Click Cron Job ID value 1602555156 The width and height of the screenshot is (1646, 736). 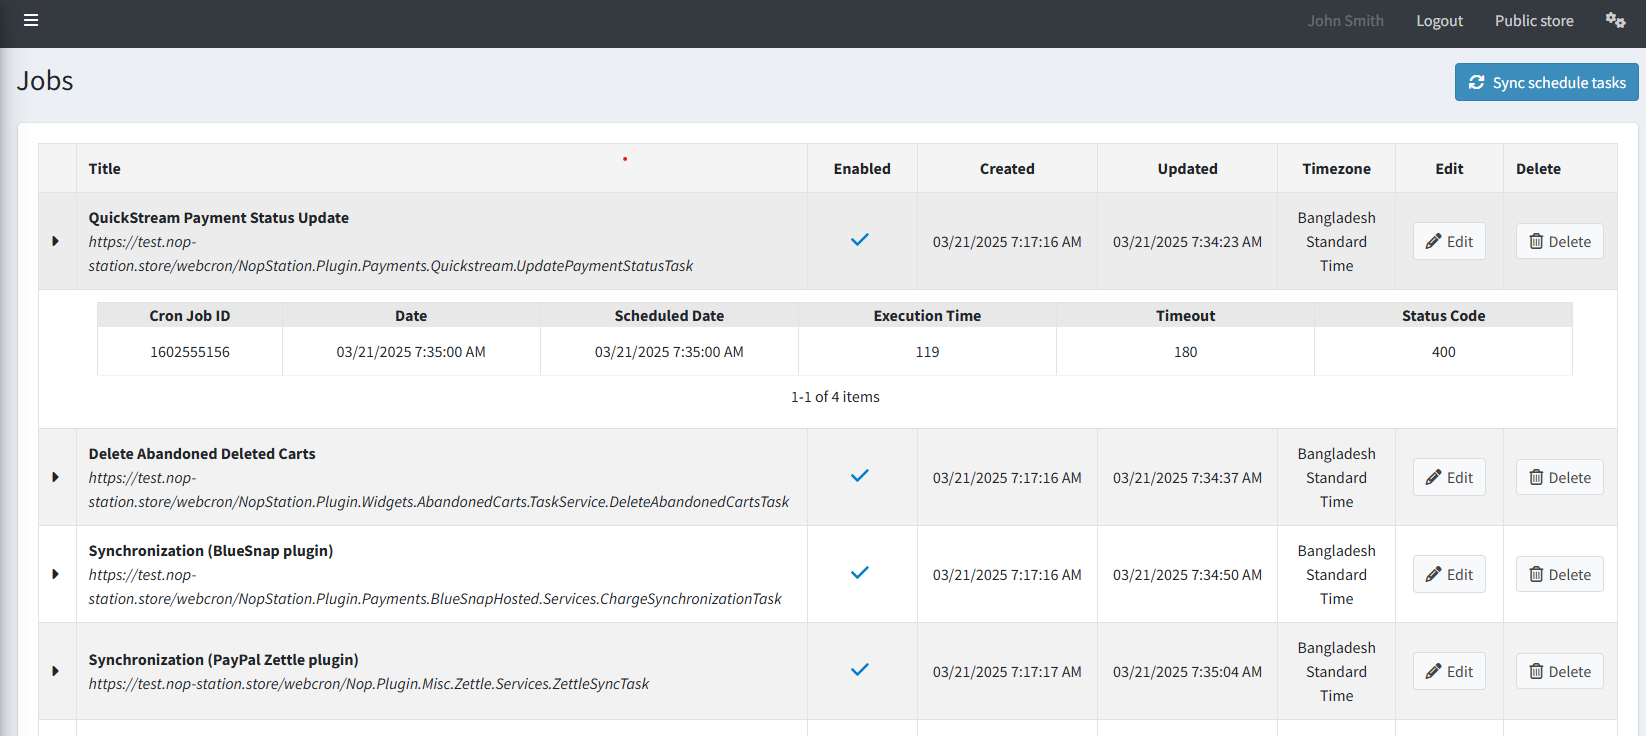coord(190,352)
